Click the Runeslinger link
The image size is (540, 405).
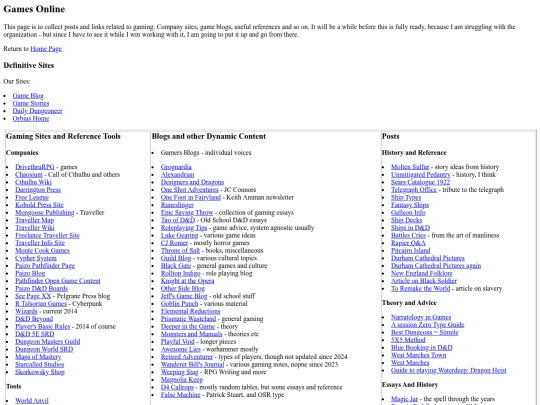(x=177, y=205)
